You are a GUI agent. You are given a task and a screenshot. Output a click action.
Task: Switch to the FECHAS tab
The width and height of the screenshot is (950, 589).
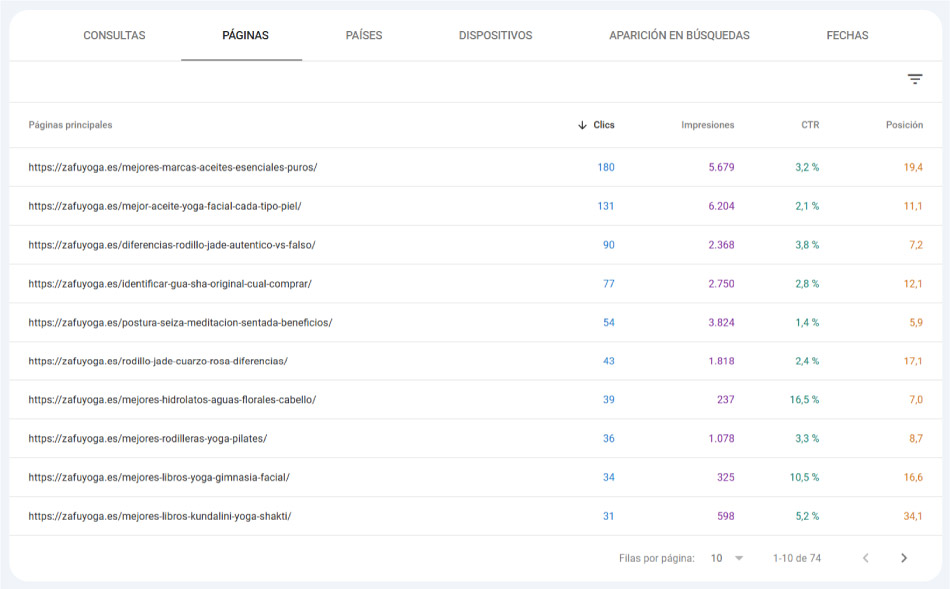coord(847,35)
